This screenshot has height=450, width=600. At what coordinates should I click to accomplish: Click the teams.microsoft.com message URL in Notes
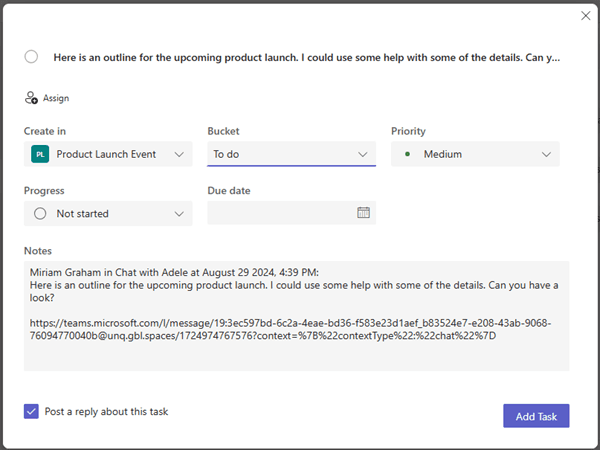click(x=290, y=329)
